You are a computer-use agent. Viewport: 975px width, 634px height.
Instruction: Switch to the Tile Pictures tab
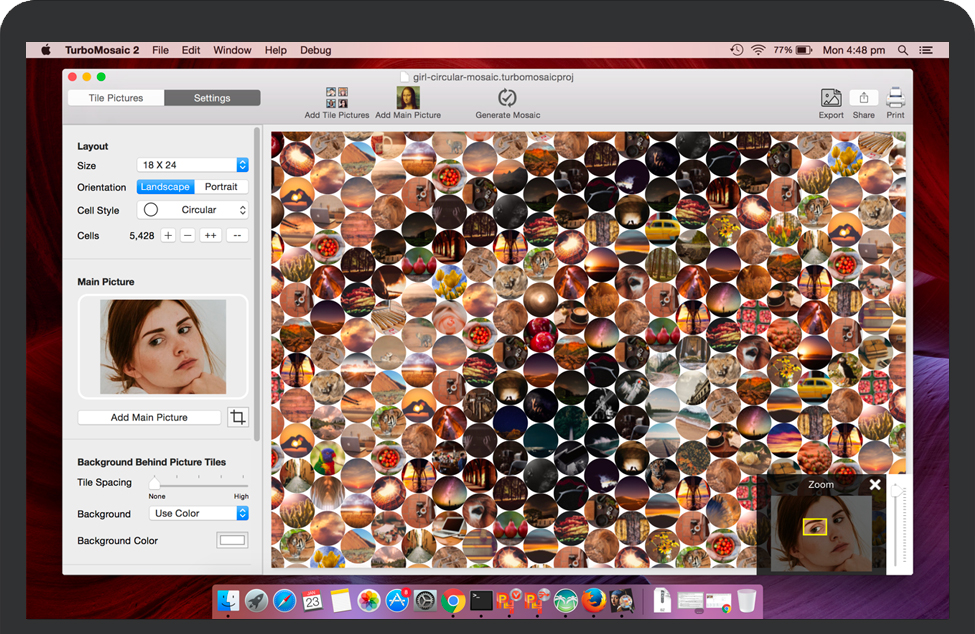[x=116, y=98]
